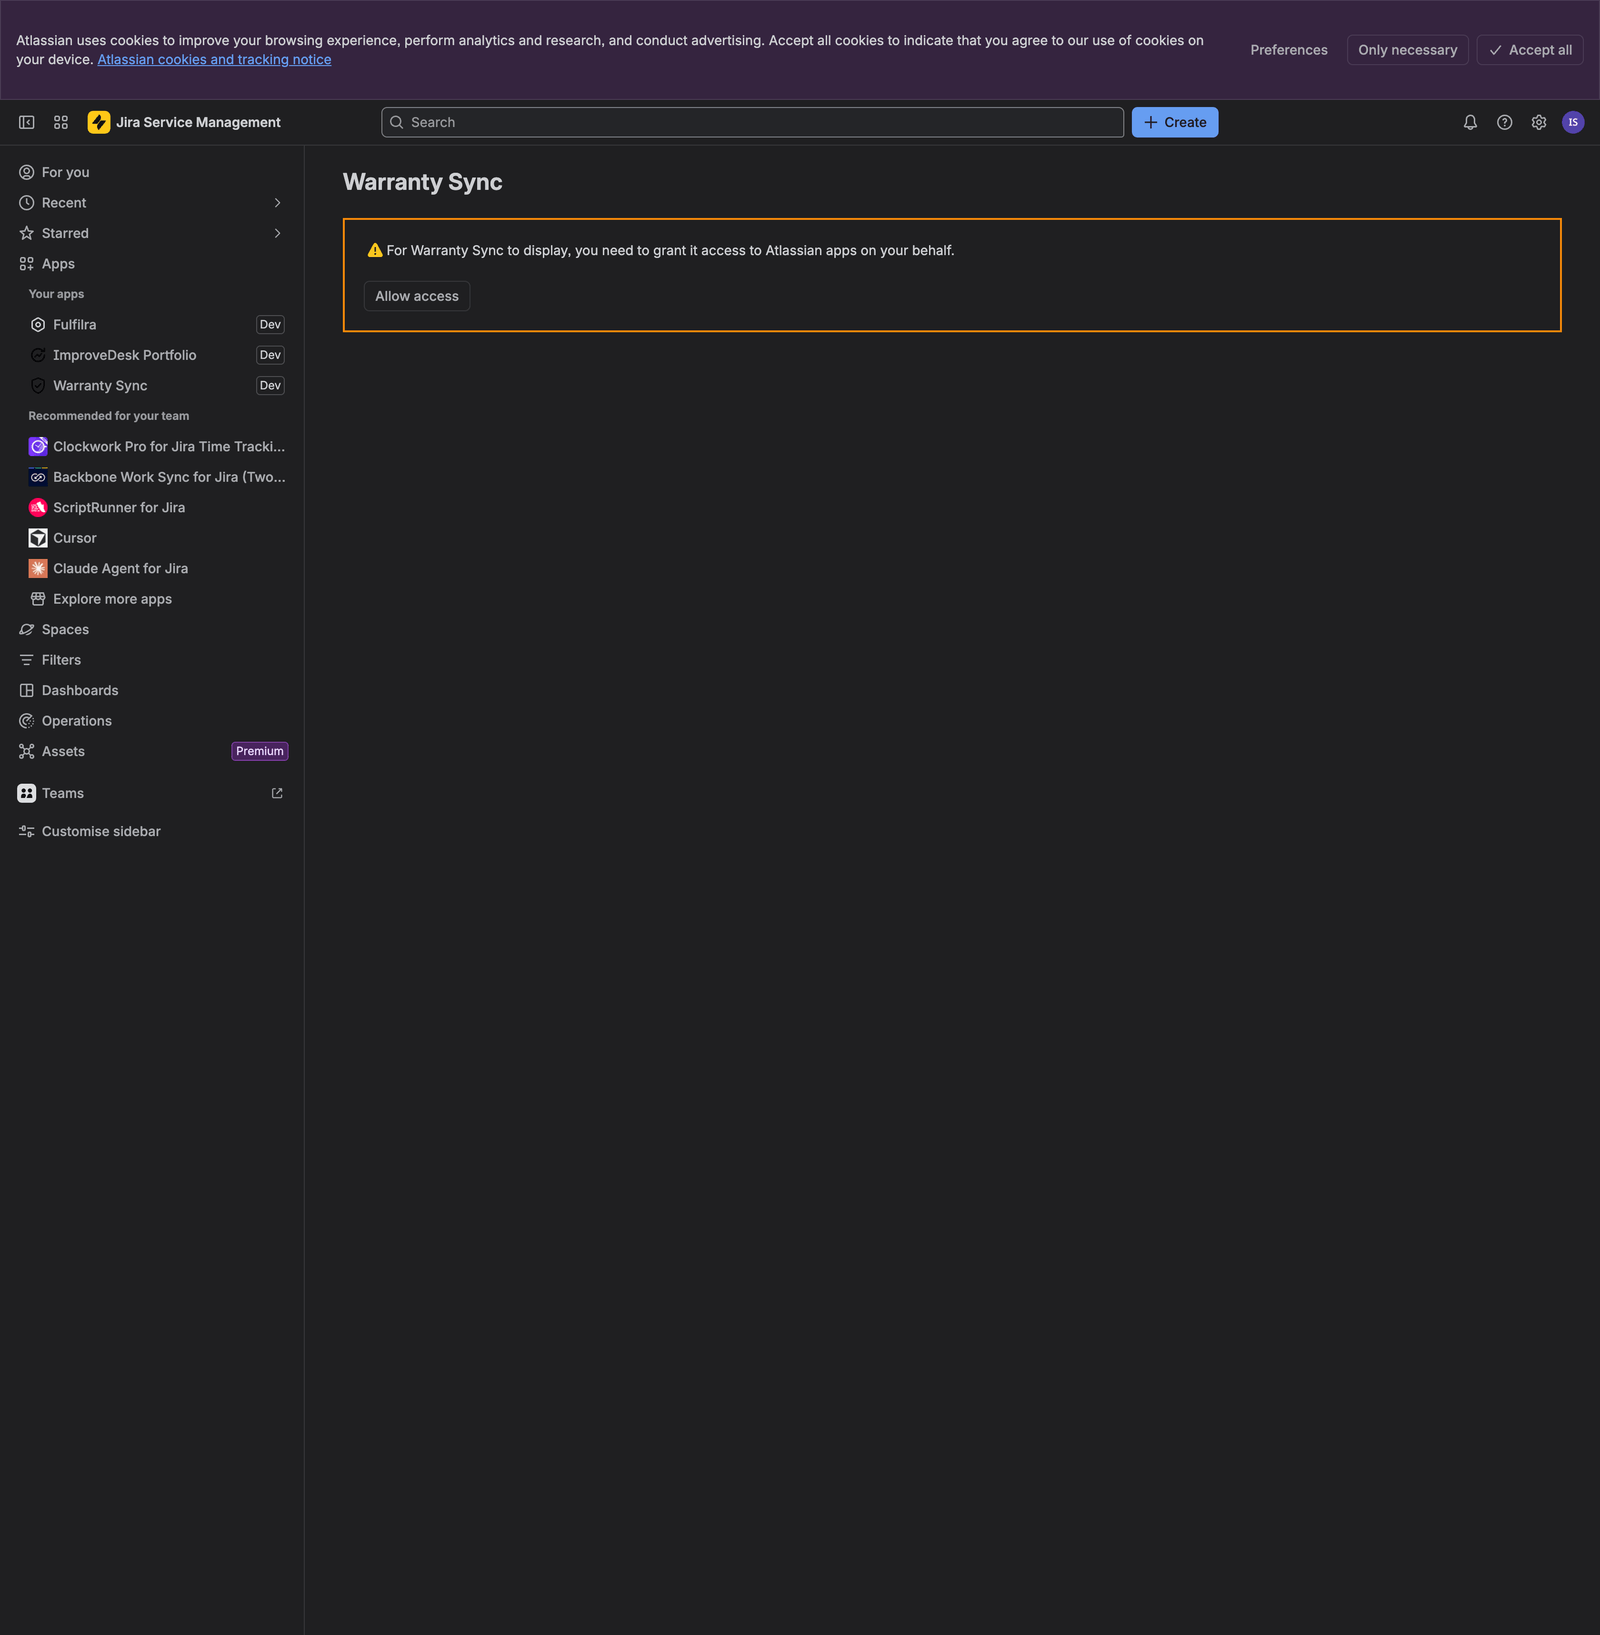The width and height of the screenshot is (1600, 1635).
Task: Open the help question mark icon
Action: click(1504, 122)
